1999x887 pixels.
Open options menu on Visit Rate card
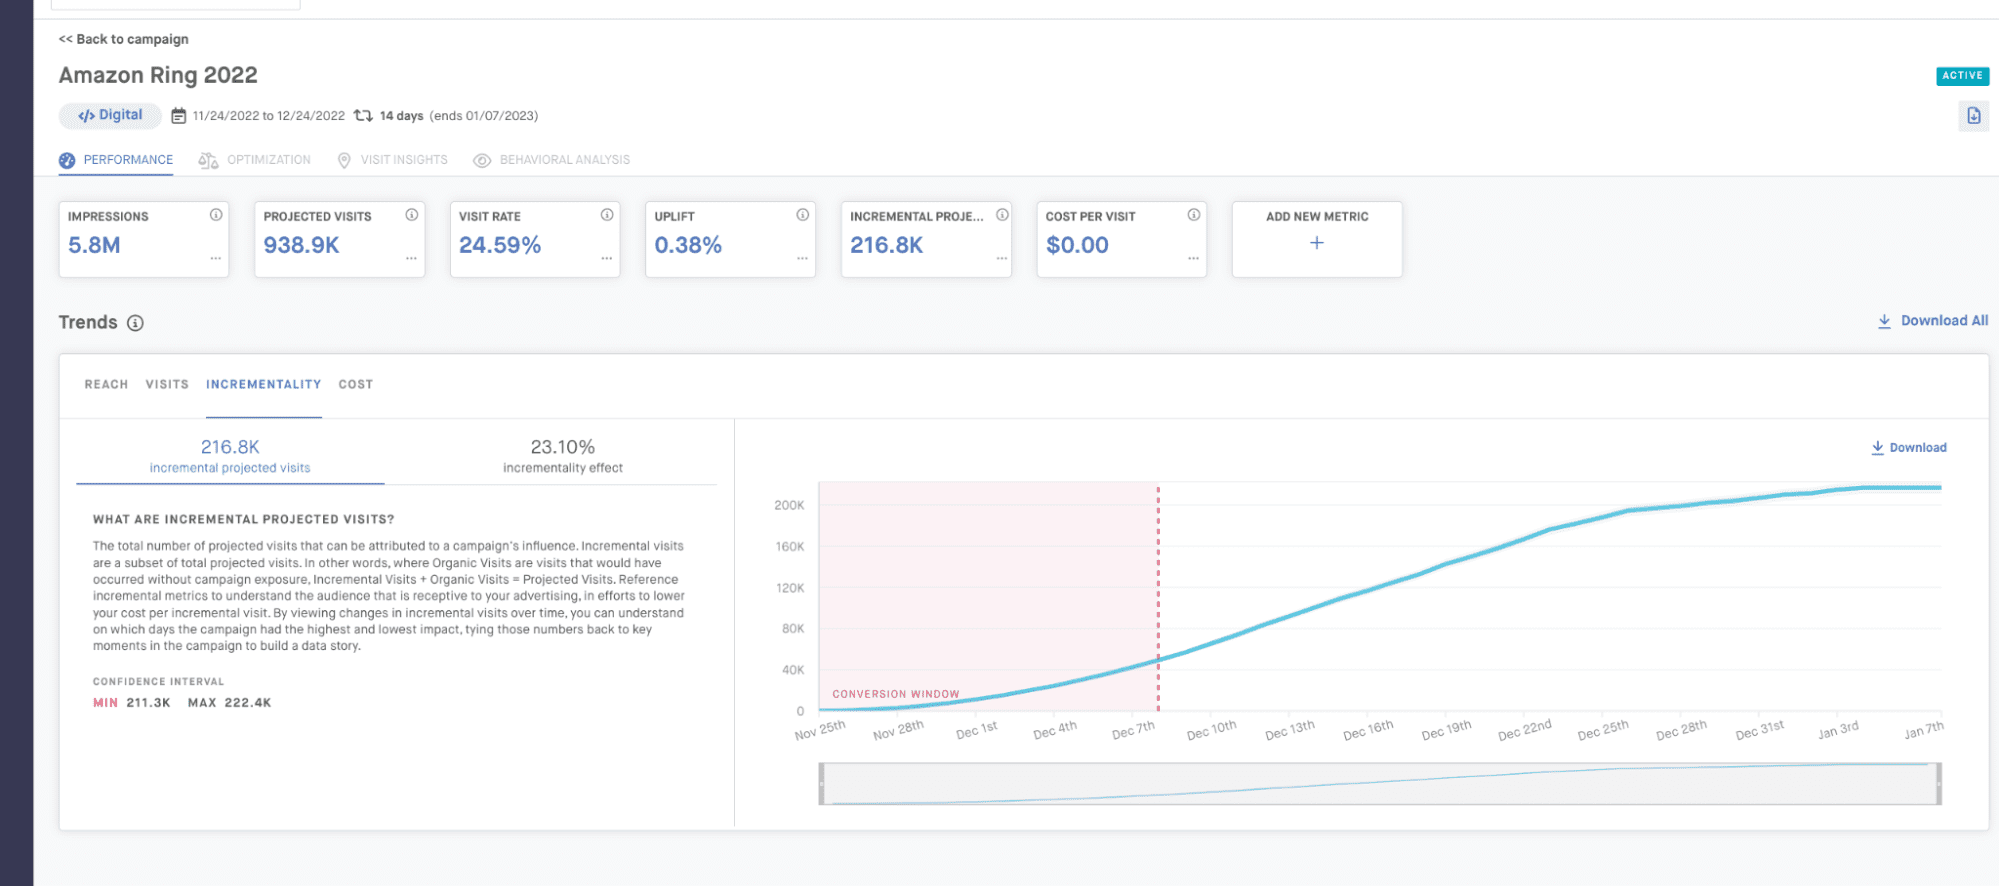click(x=606, y=259)
